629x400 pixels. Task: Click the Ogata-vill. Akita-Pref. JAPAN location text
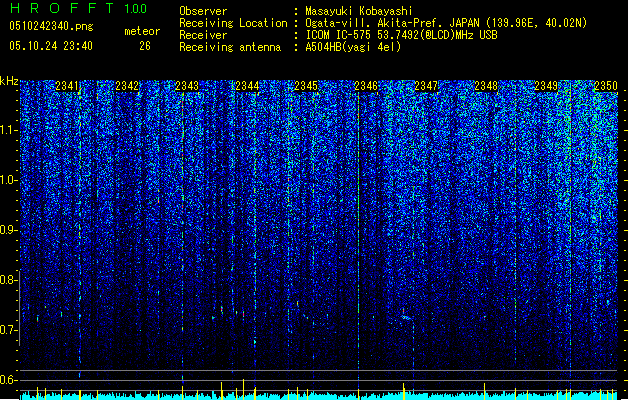point(446,23)
